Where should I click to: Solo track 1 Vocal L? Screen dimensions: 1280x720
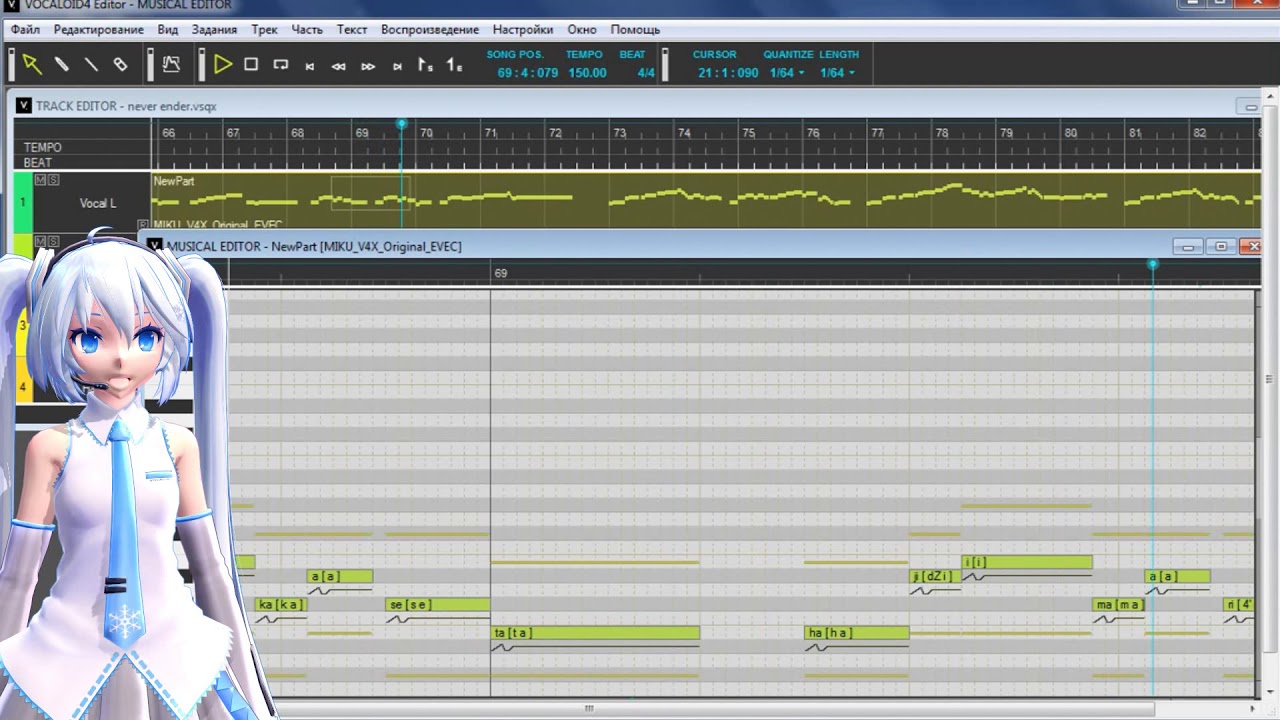[53, 180]
